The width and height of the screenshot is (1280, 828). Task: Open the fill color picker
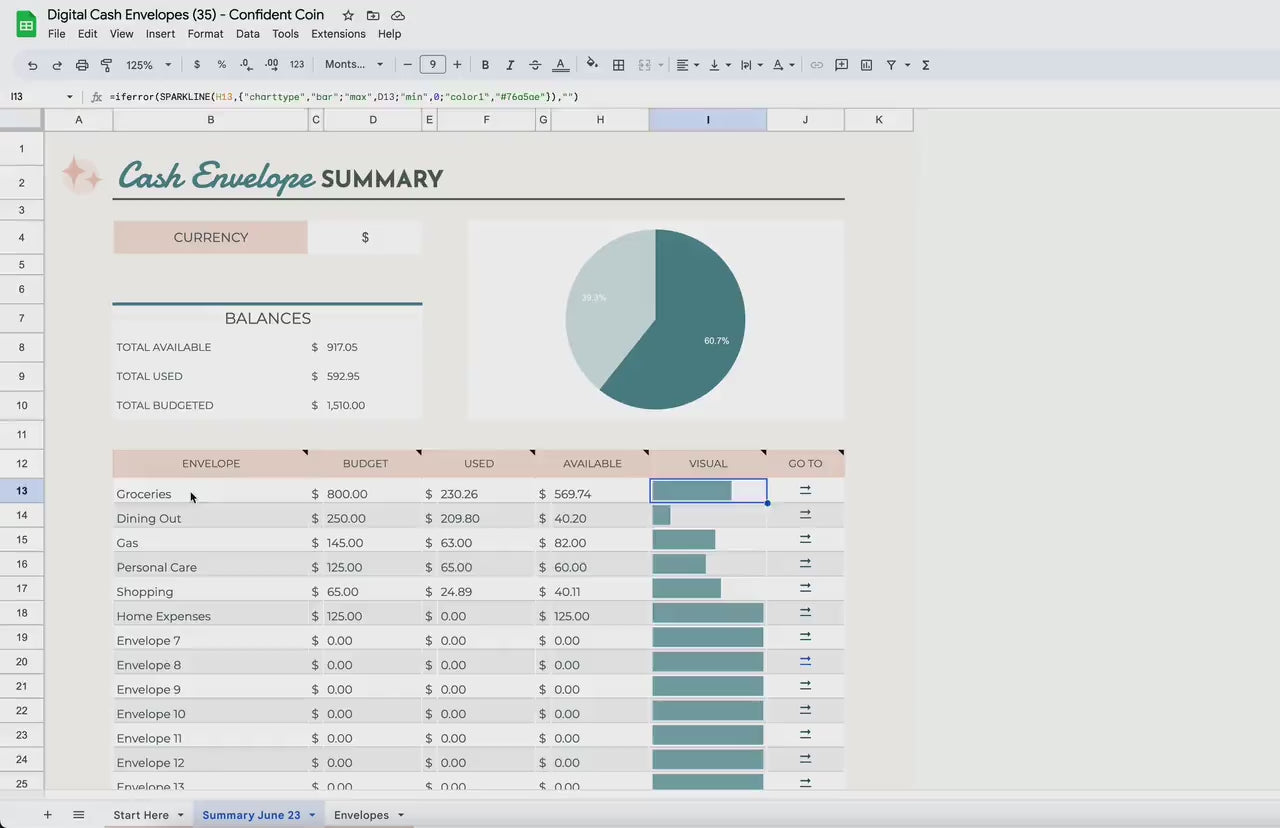coord(592,65)
